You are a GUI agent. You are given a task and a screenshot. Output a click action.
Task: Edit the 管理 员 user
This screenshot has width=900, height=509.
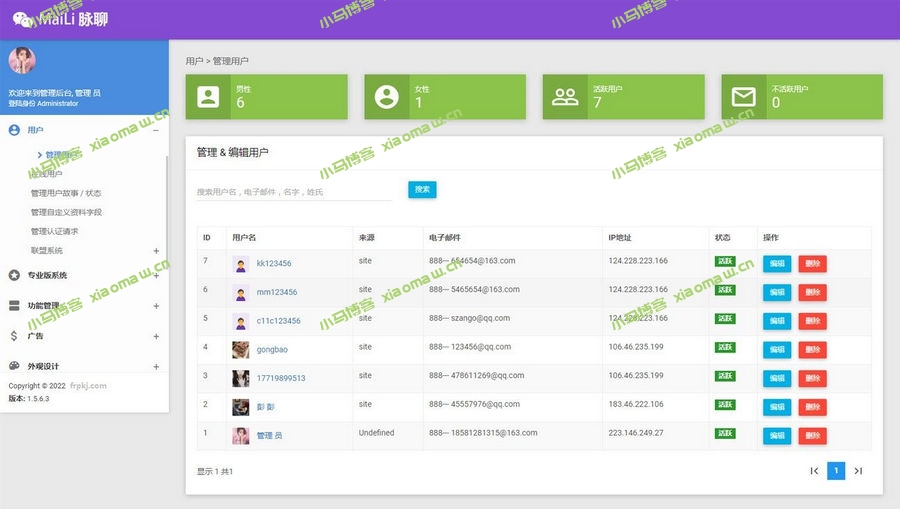[x=777, y=436]
